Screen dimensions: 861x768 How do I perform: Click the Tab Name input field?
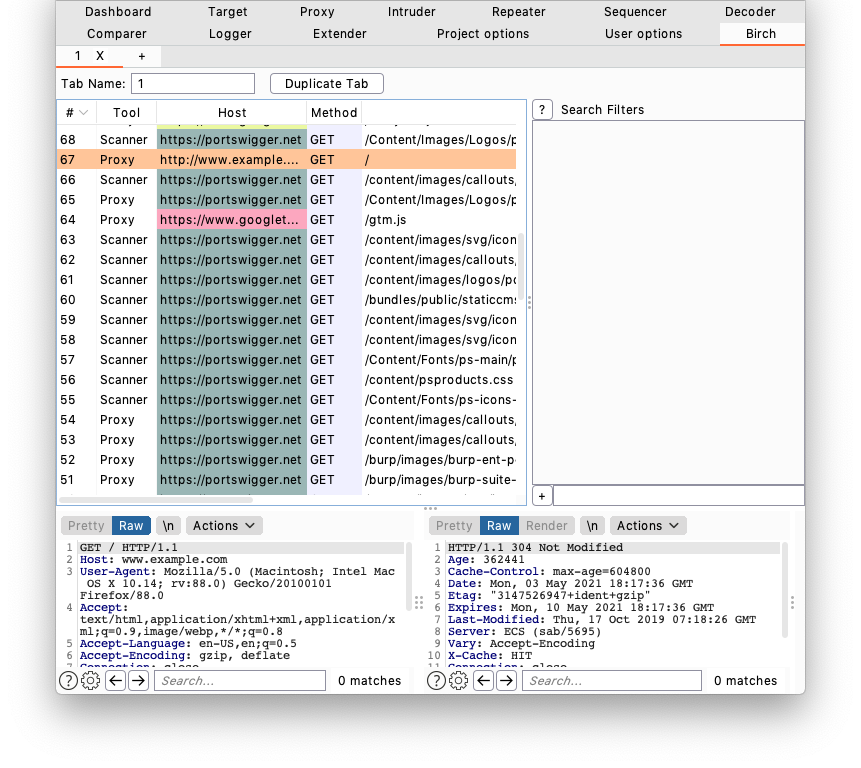pyautogui.click(x=193, y=83)
